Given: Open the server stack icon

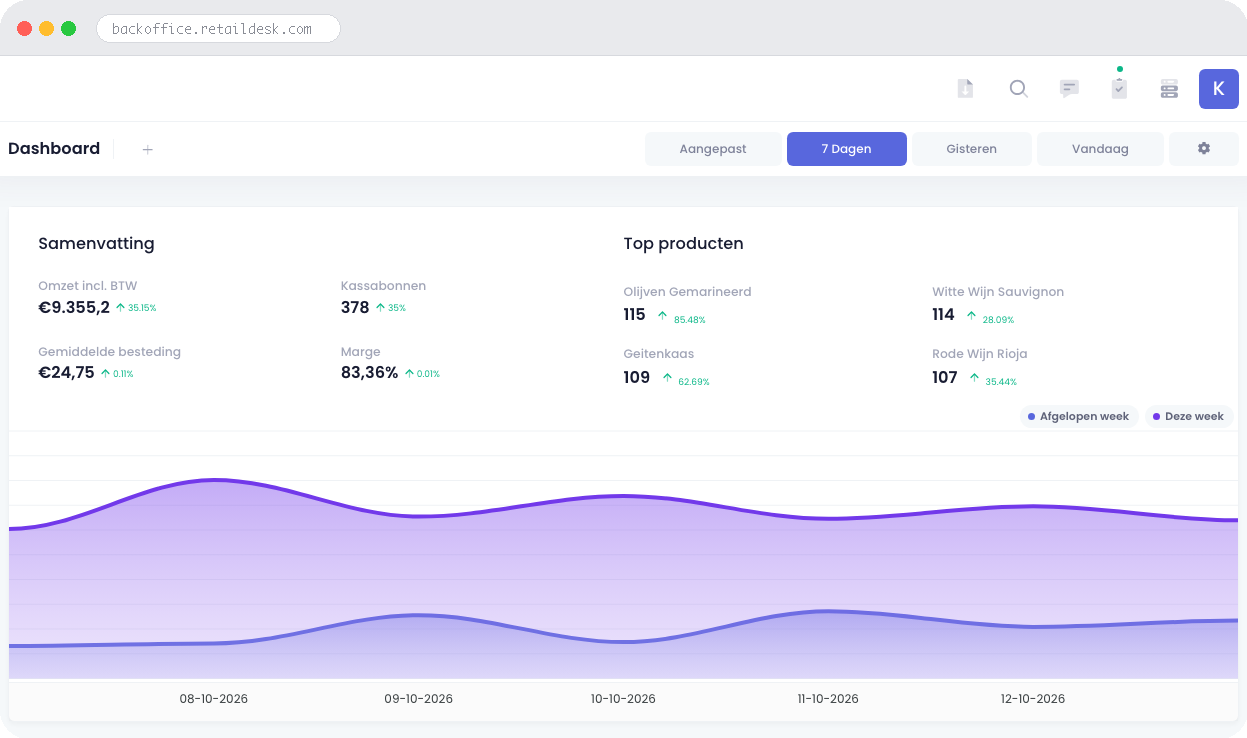Looking at the screenshot, I should (1169, 89).
